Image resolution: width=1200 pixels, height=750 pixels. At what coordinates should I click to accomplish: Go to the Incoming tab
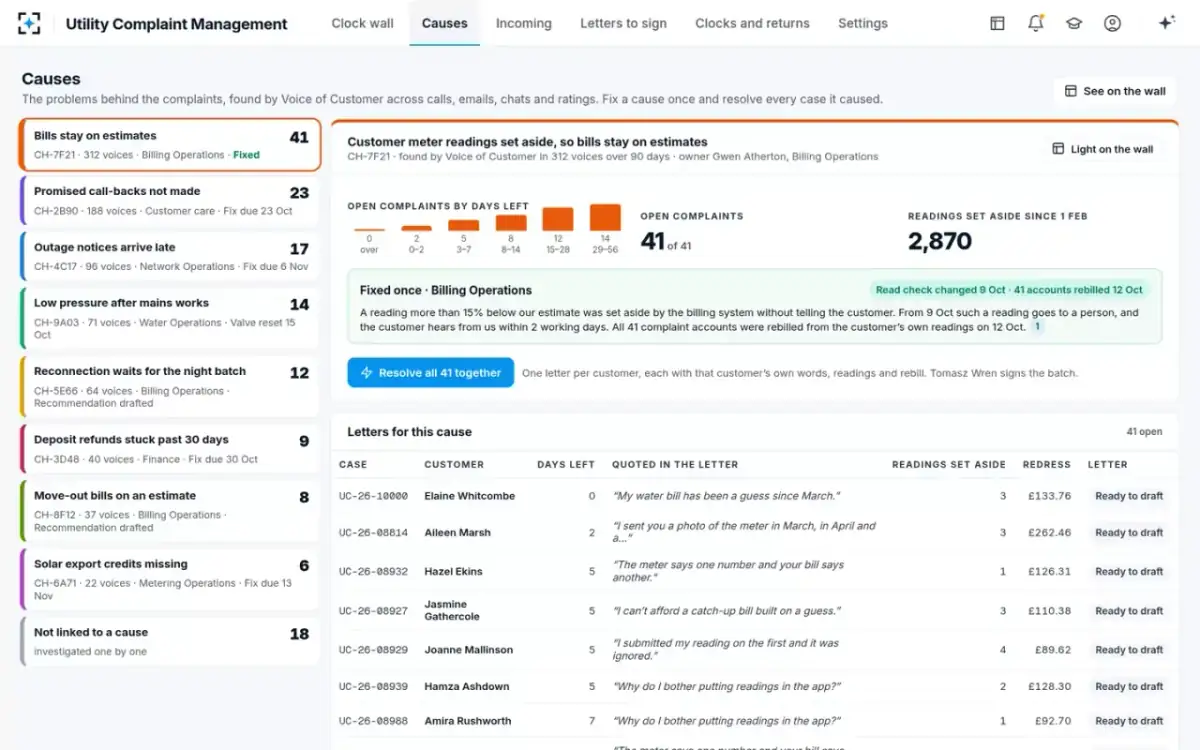pos(523,23)
